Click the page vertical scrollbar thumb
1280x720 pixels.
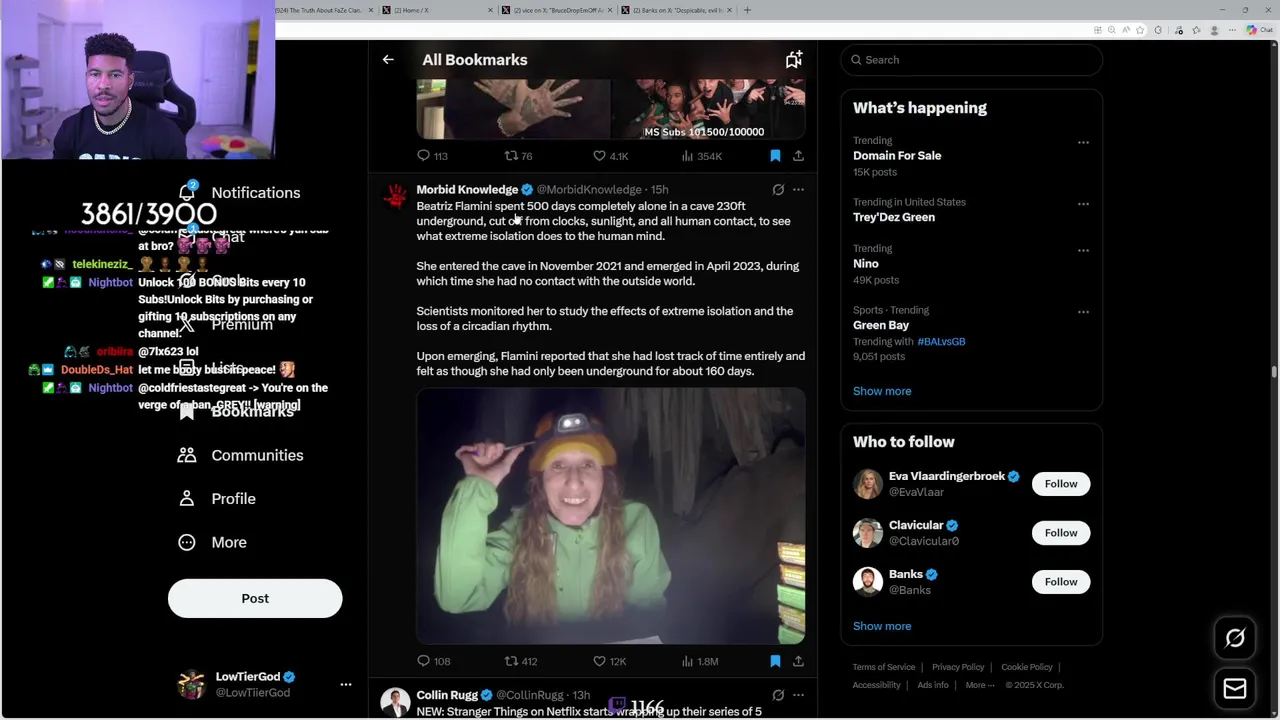click(x=1274, y=372)
